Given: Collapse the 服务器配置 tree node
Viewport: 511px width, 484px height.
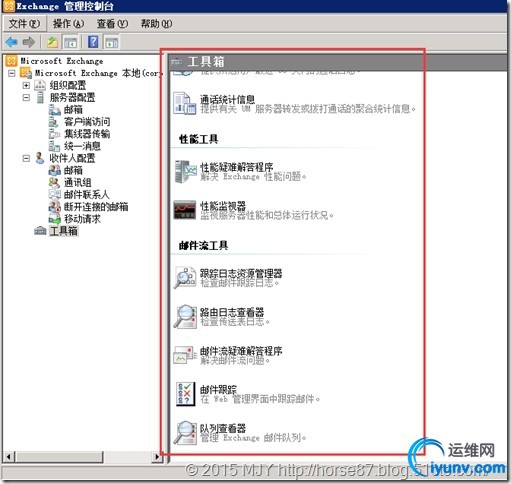Looking at the screenshot, I should click(x=26, y=98).
